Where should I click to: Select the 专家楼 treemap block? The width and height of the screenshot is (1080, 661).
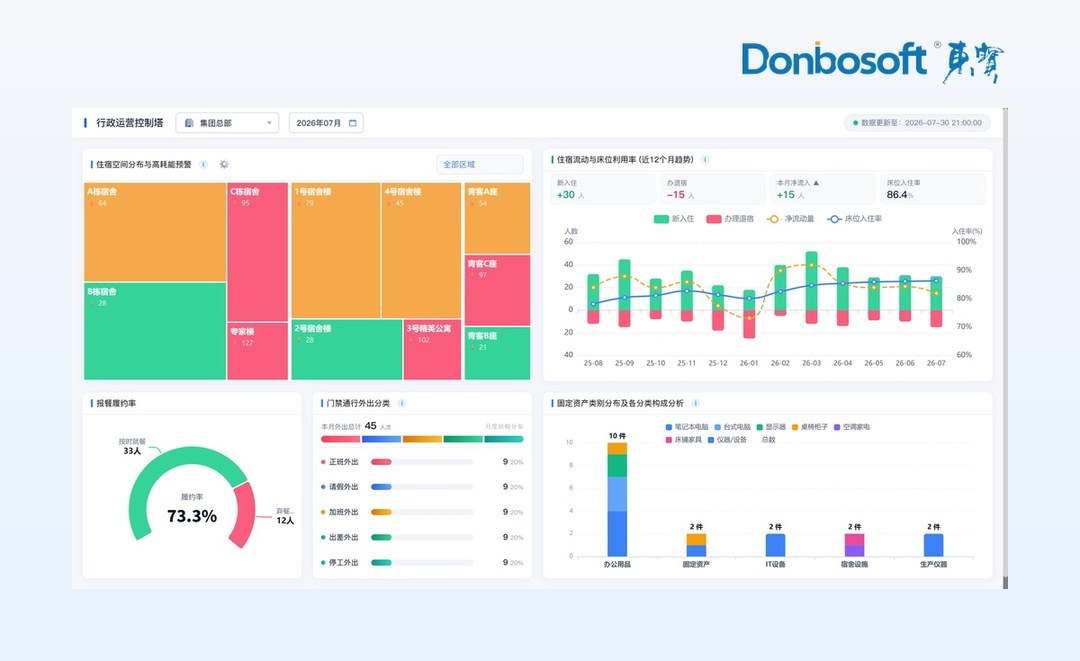(258, 351)
